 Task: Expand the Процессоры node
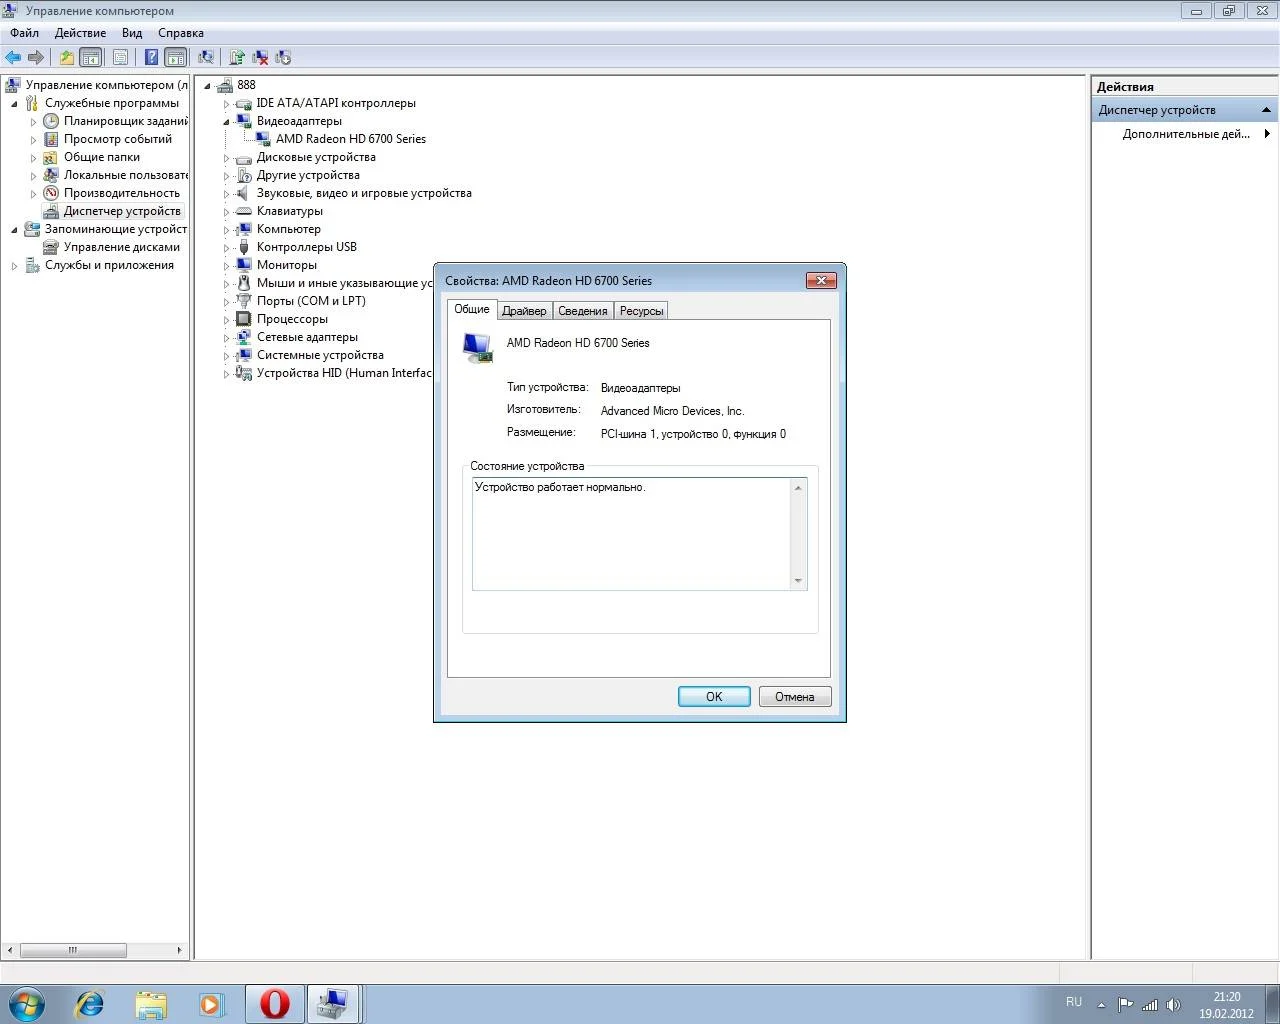[226, 320]
